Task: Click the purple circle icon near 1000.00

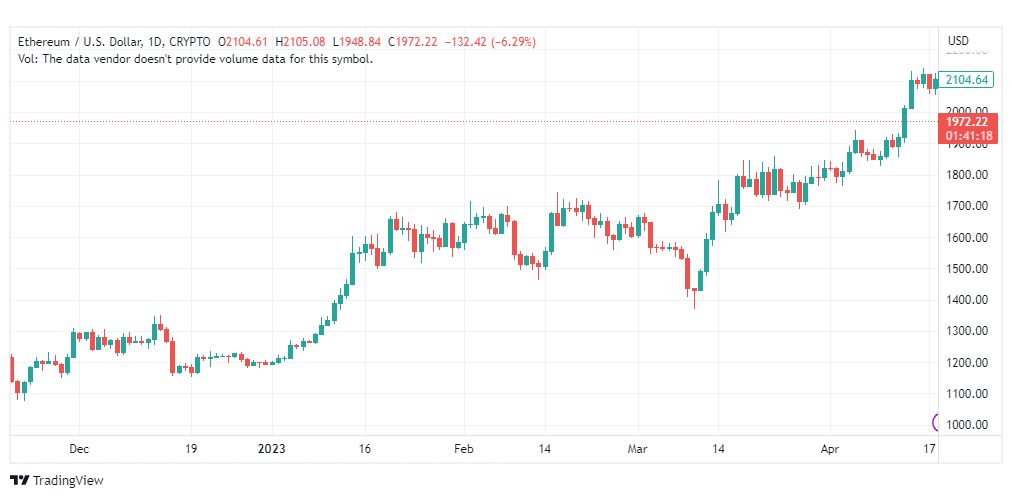Action: tap(936, 423)
